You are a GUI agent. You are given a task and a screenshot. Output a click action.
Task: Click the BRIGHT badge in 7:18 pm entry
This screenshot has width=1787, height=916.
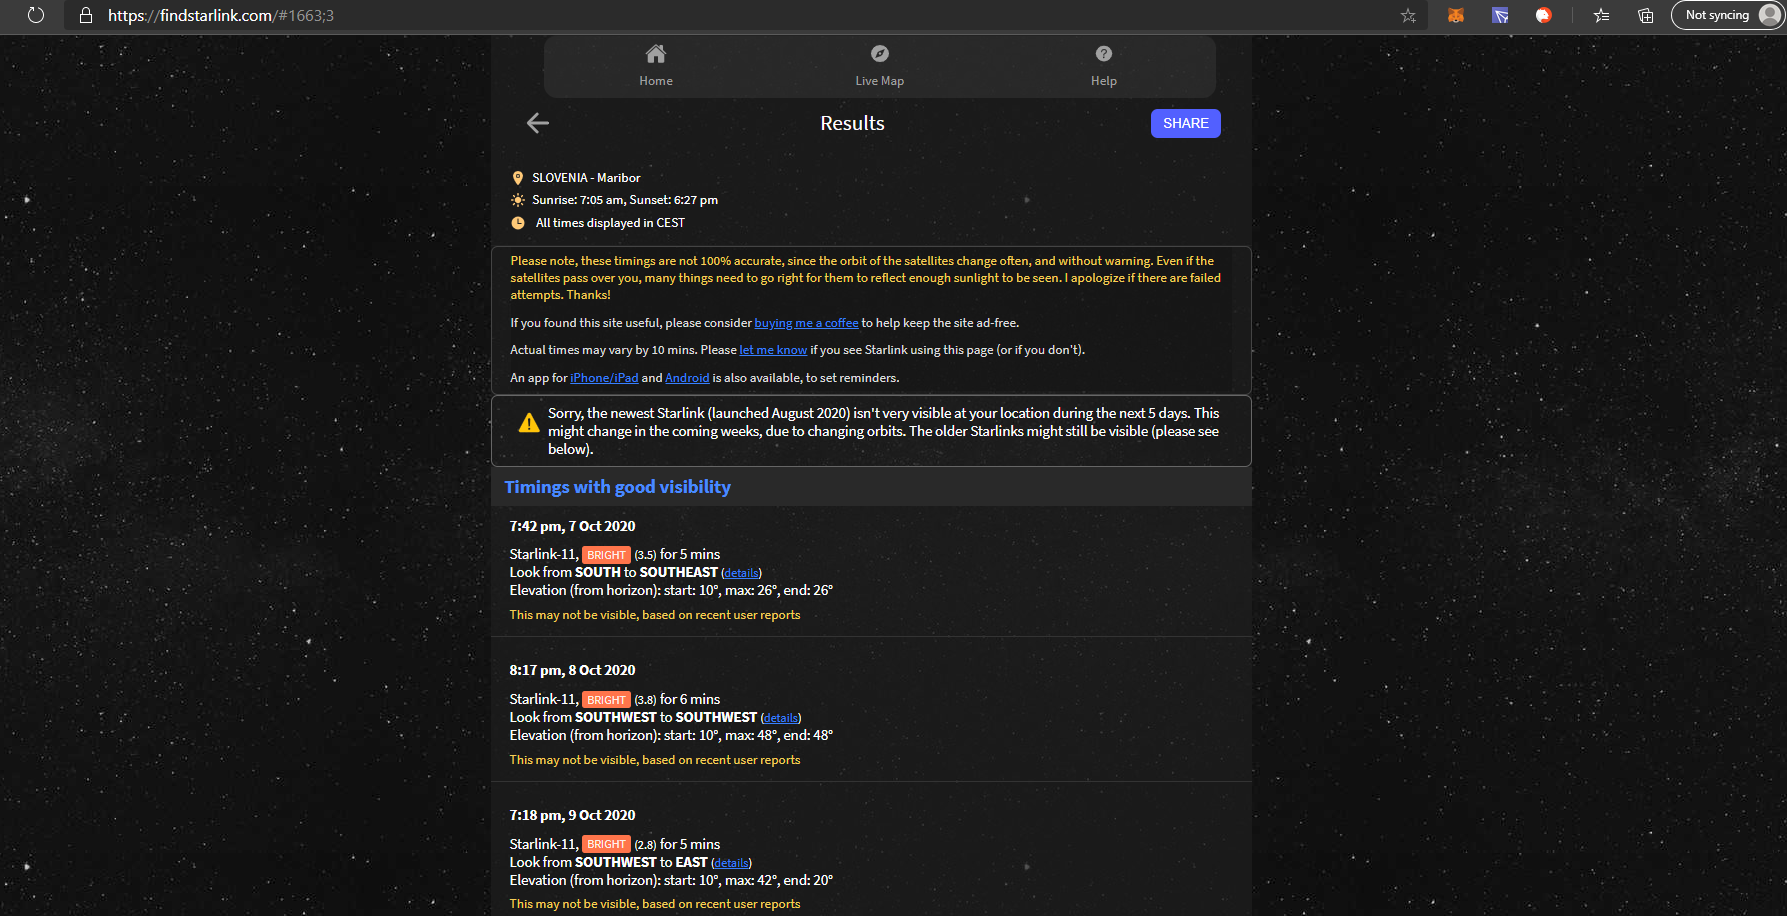(x=606, y=844)
